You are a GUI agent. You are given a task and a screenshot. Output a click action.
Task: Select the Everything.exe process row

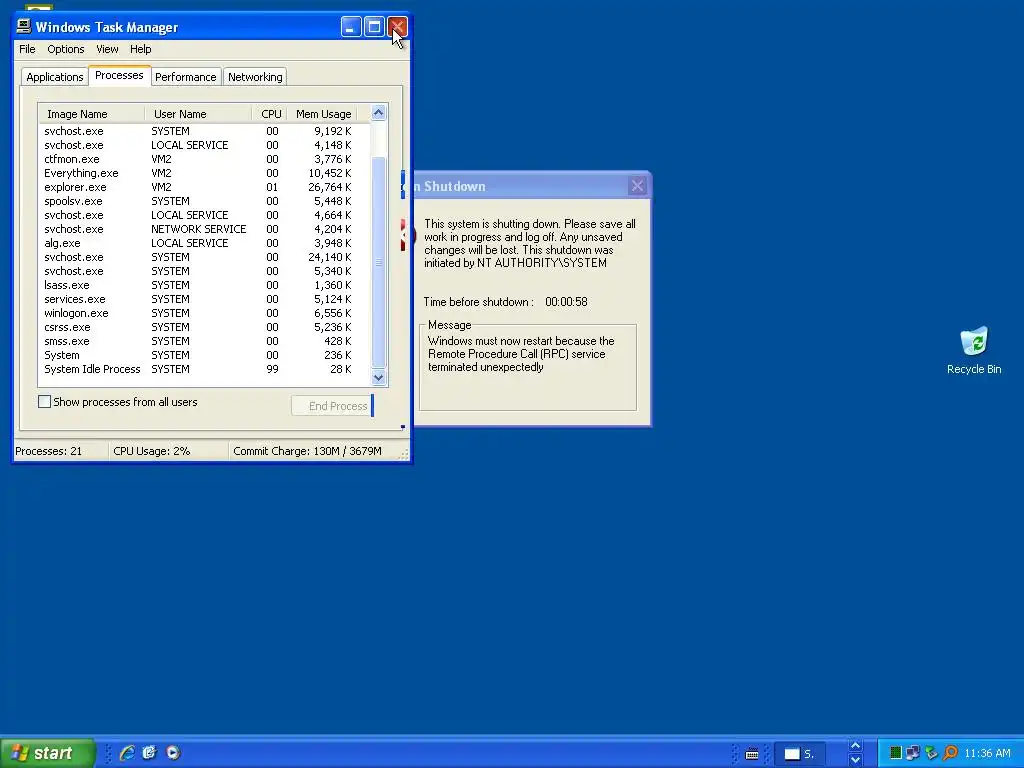204,173
